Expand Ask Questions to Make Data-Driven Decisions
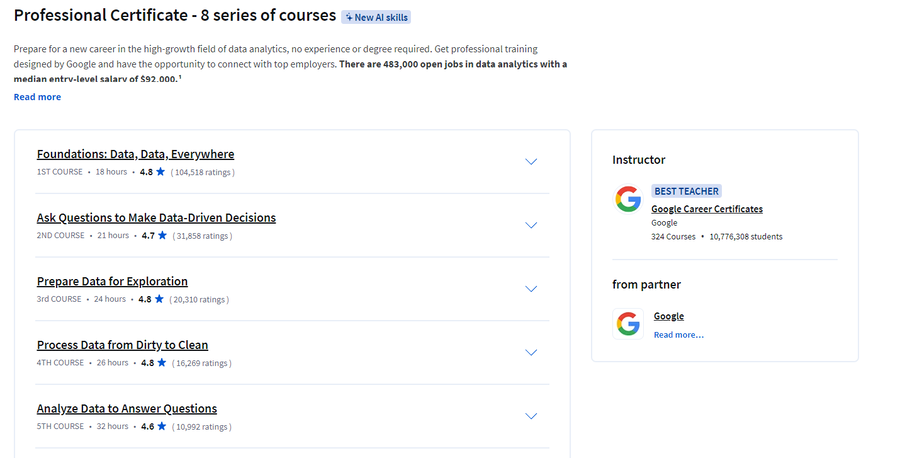 pyautogui.click(x=531, y=226)
